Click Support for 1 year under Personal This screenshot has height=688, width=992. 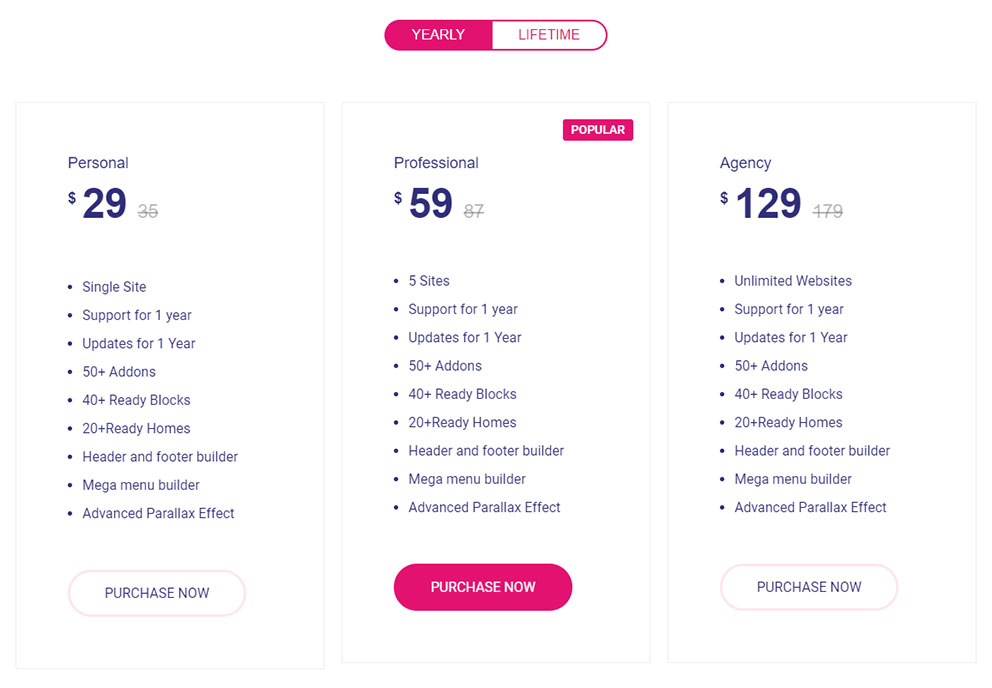point(137,315)
